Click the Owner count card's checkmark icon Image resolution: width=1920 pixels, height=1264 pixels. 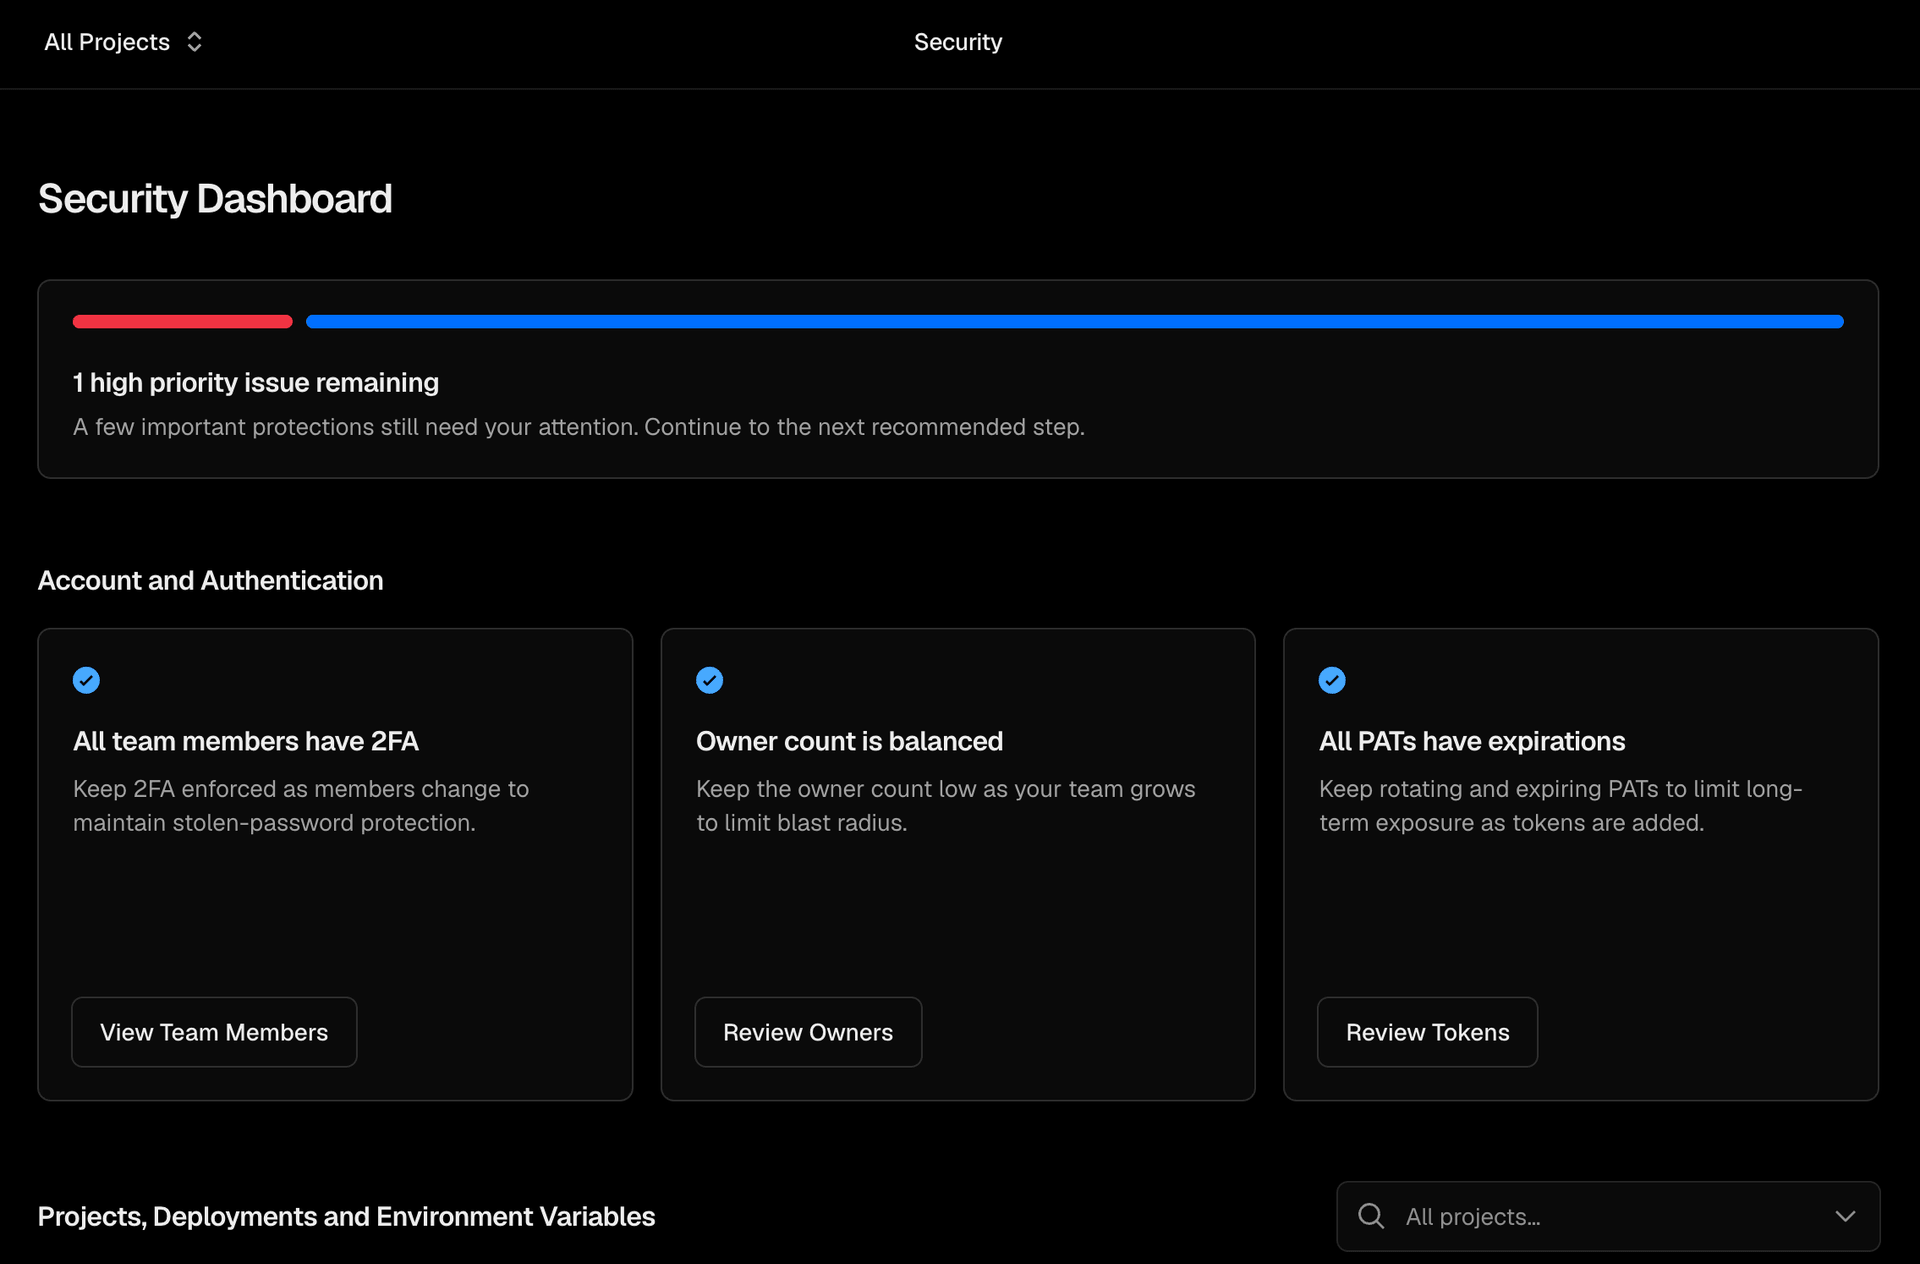click(709, 680)
